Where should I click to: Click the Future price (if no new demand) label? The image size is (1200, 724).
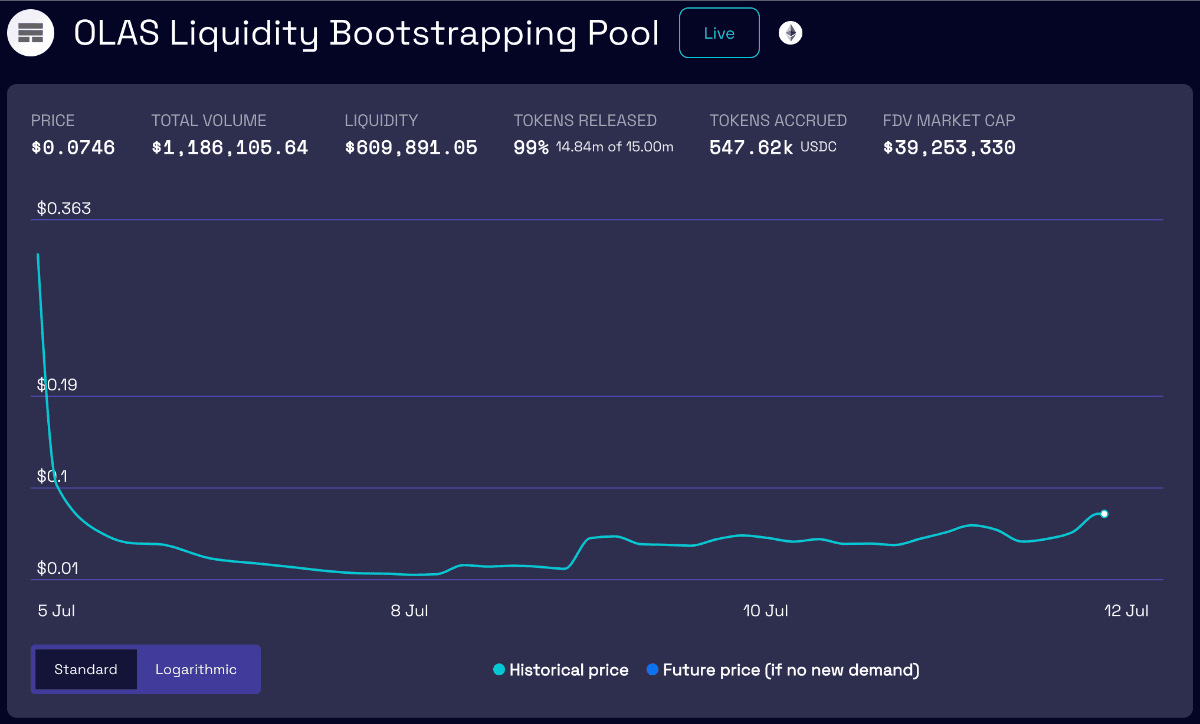(x=791, y=670)
